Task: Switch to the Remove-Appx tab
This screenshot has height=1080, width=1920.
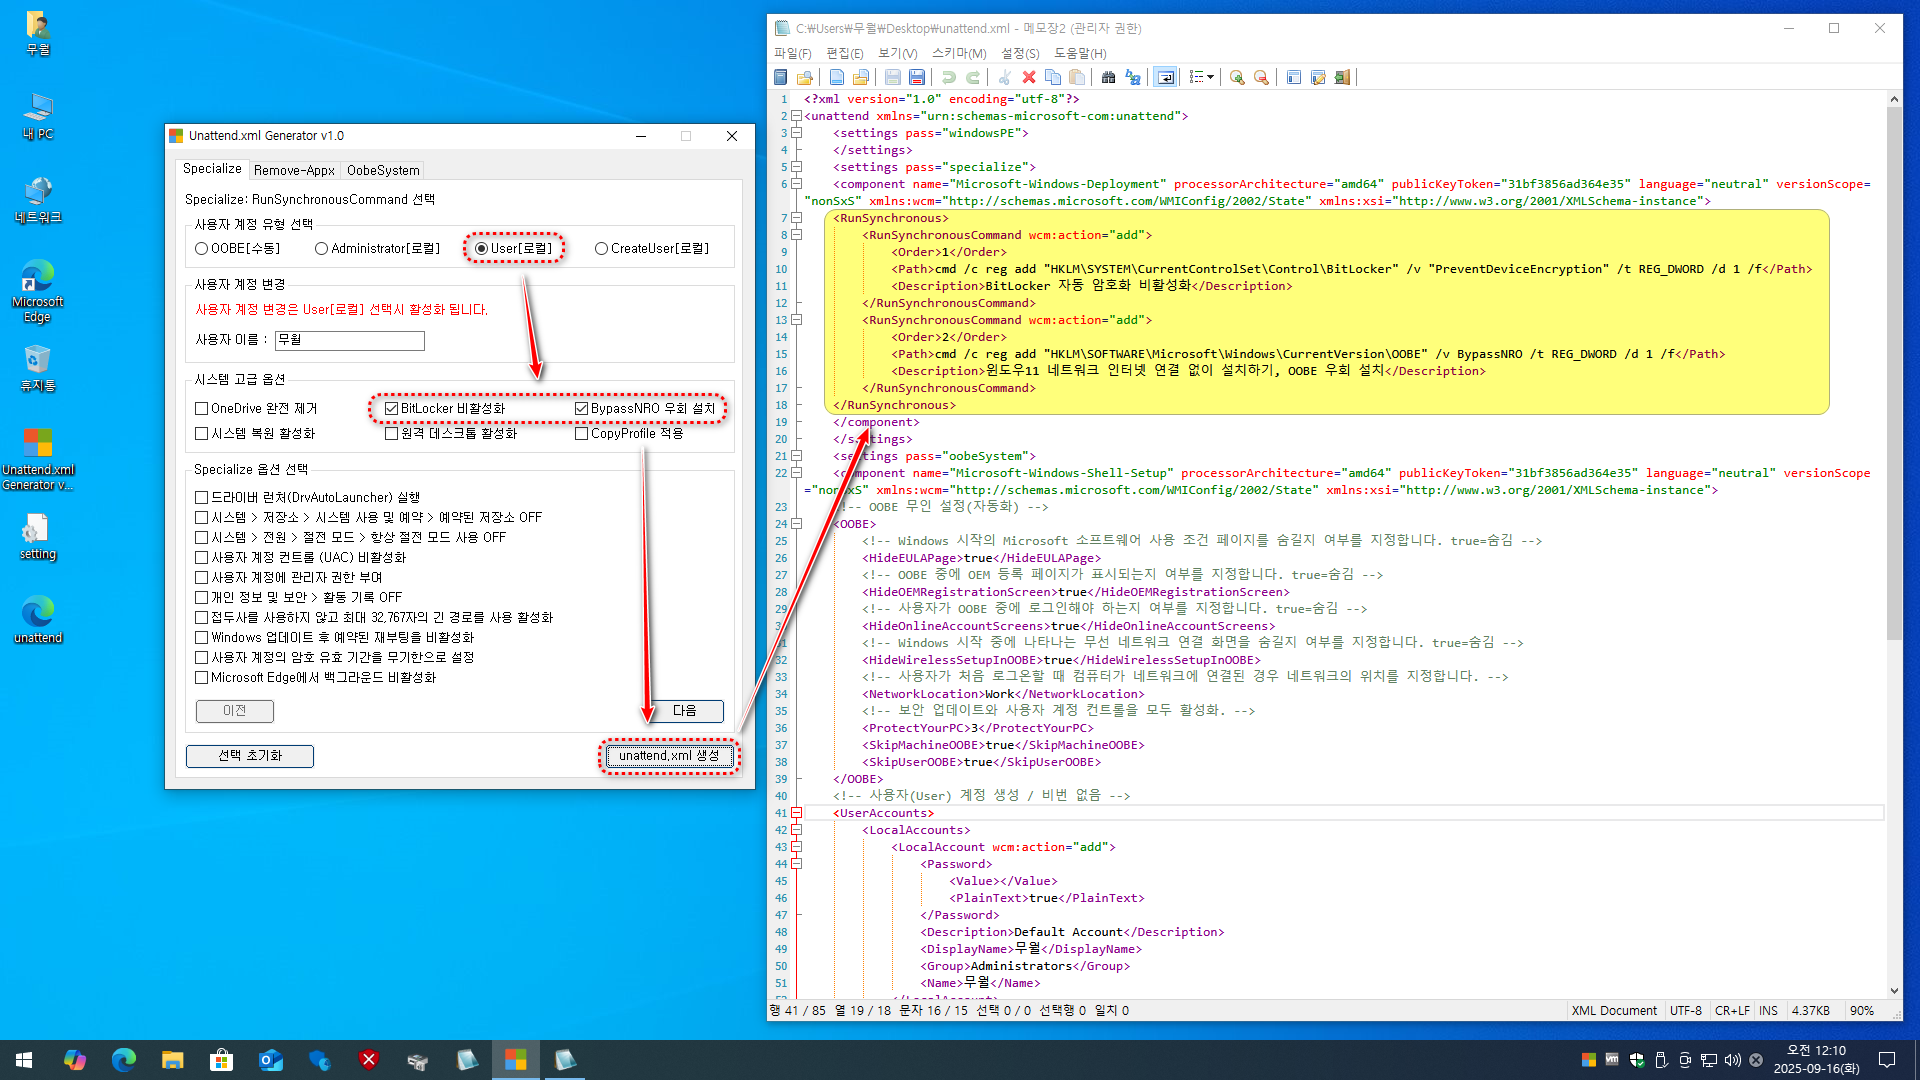Action: point(293,170)
